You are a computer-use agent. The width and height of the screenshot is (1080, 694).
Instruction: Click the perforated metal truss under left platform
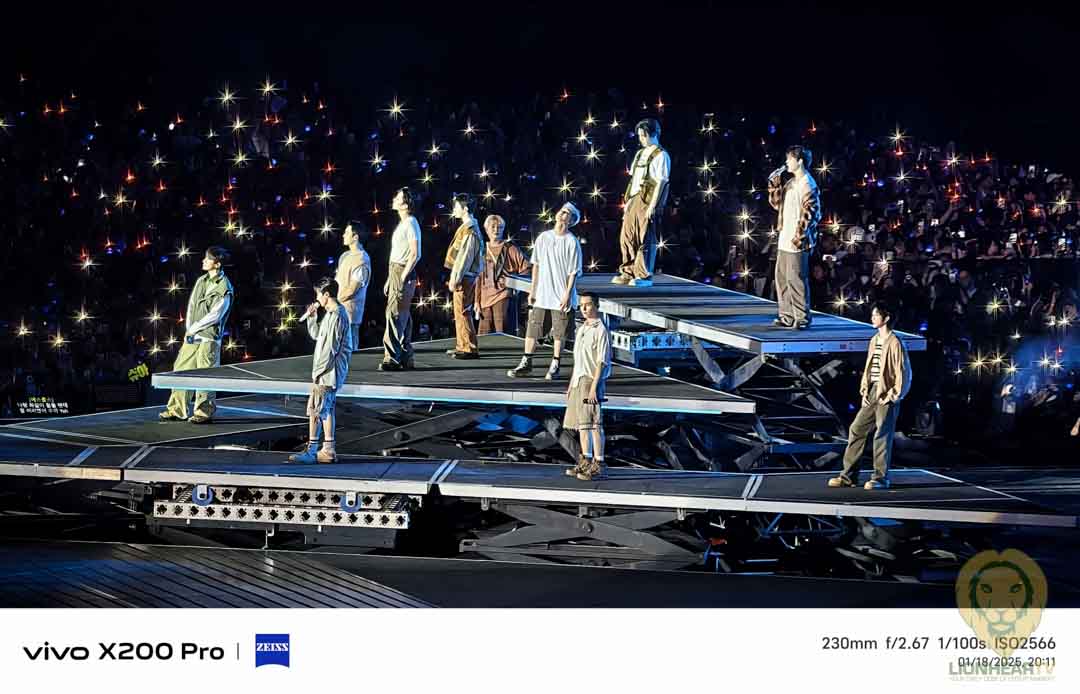coord(281,505)
